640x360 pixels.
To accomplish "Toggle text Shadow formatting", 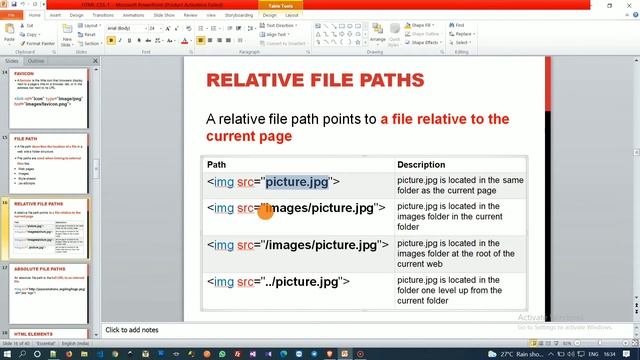I will point(139,40).
